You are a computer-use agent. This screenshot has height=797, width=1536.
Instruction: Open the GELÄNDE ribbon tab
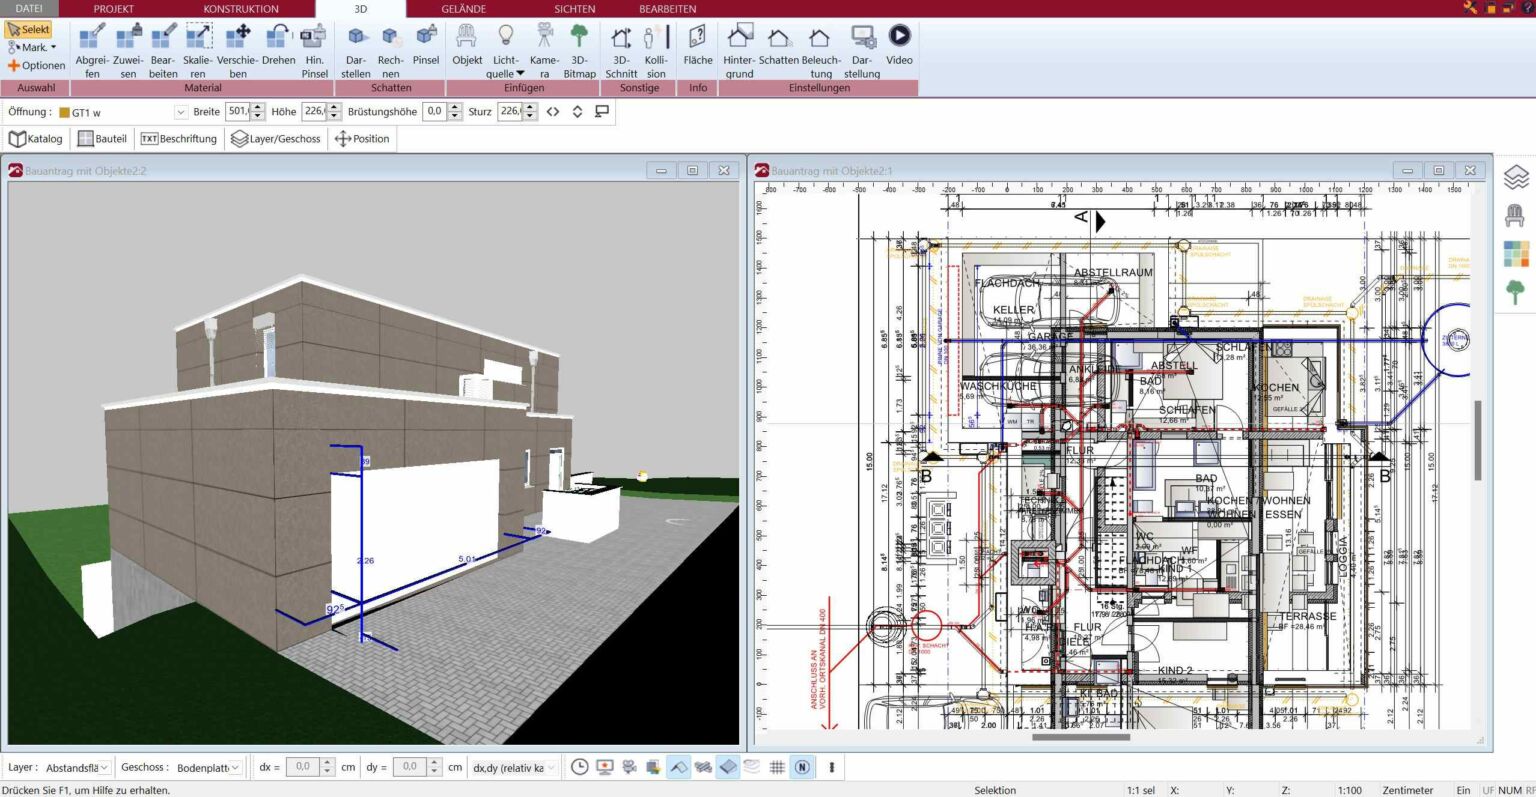tap(463, 9)
